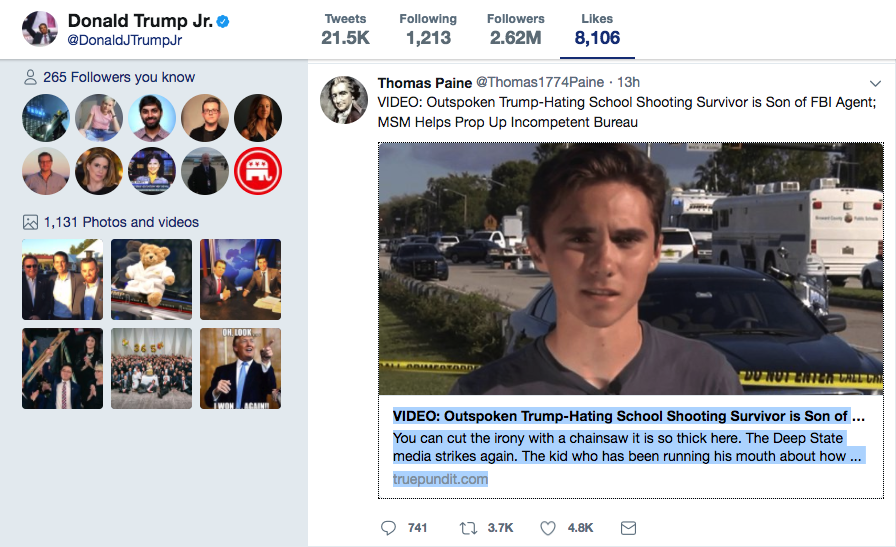Open the red Republican elephant follower avatar

point(258,171)
